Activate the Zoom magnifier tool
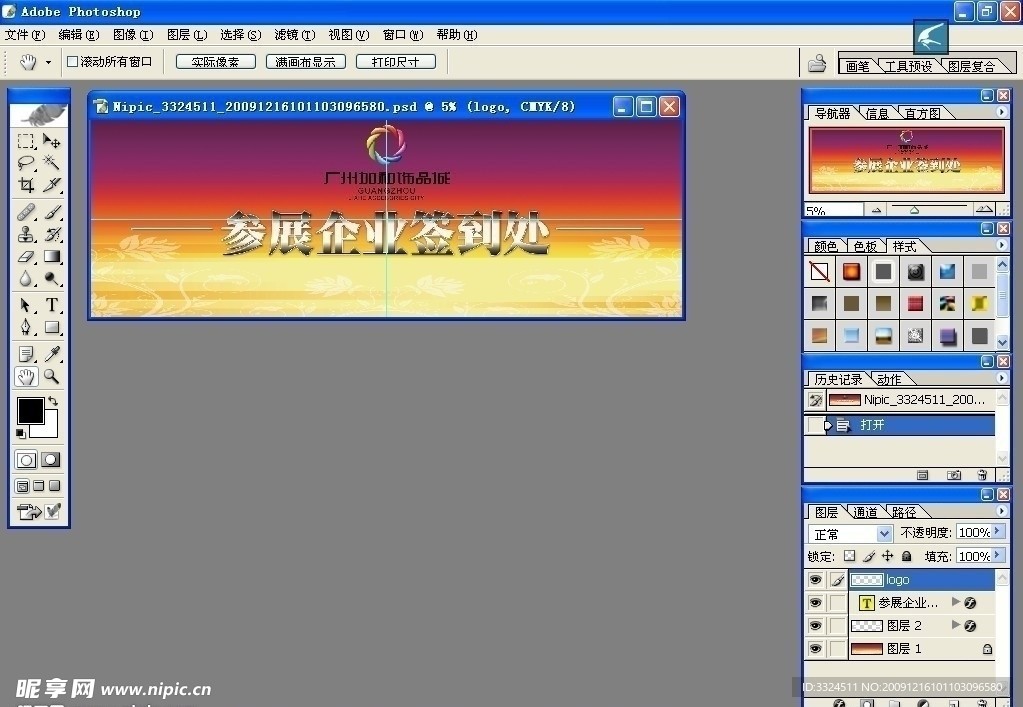Screen dimensions: 1023x707 coord(51,377)
